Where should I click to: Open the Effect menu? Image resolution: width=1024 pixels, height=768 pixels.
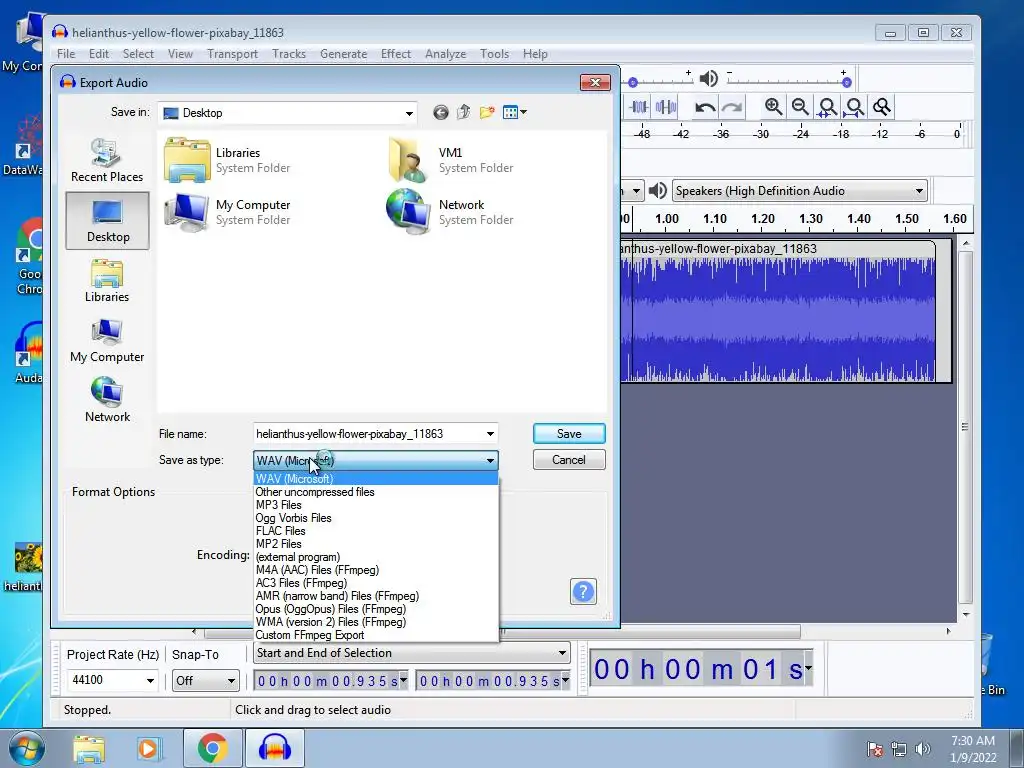pos(396,54)
